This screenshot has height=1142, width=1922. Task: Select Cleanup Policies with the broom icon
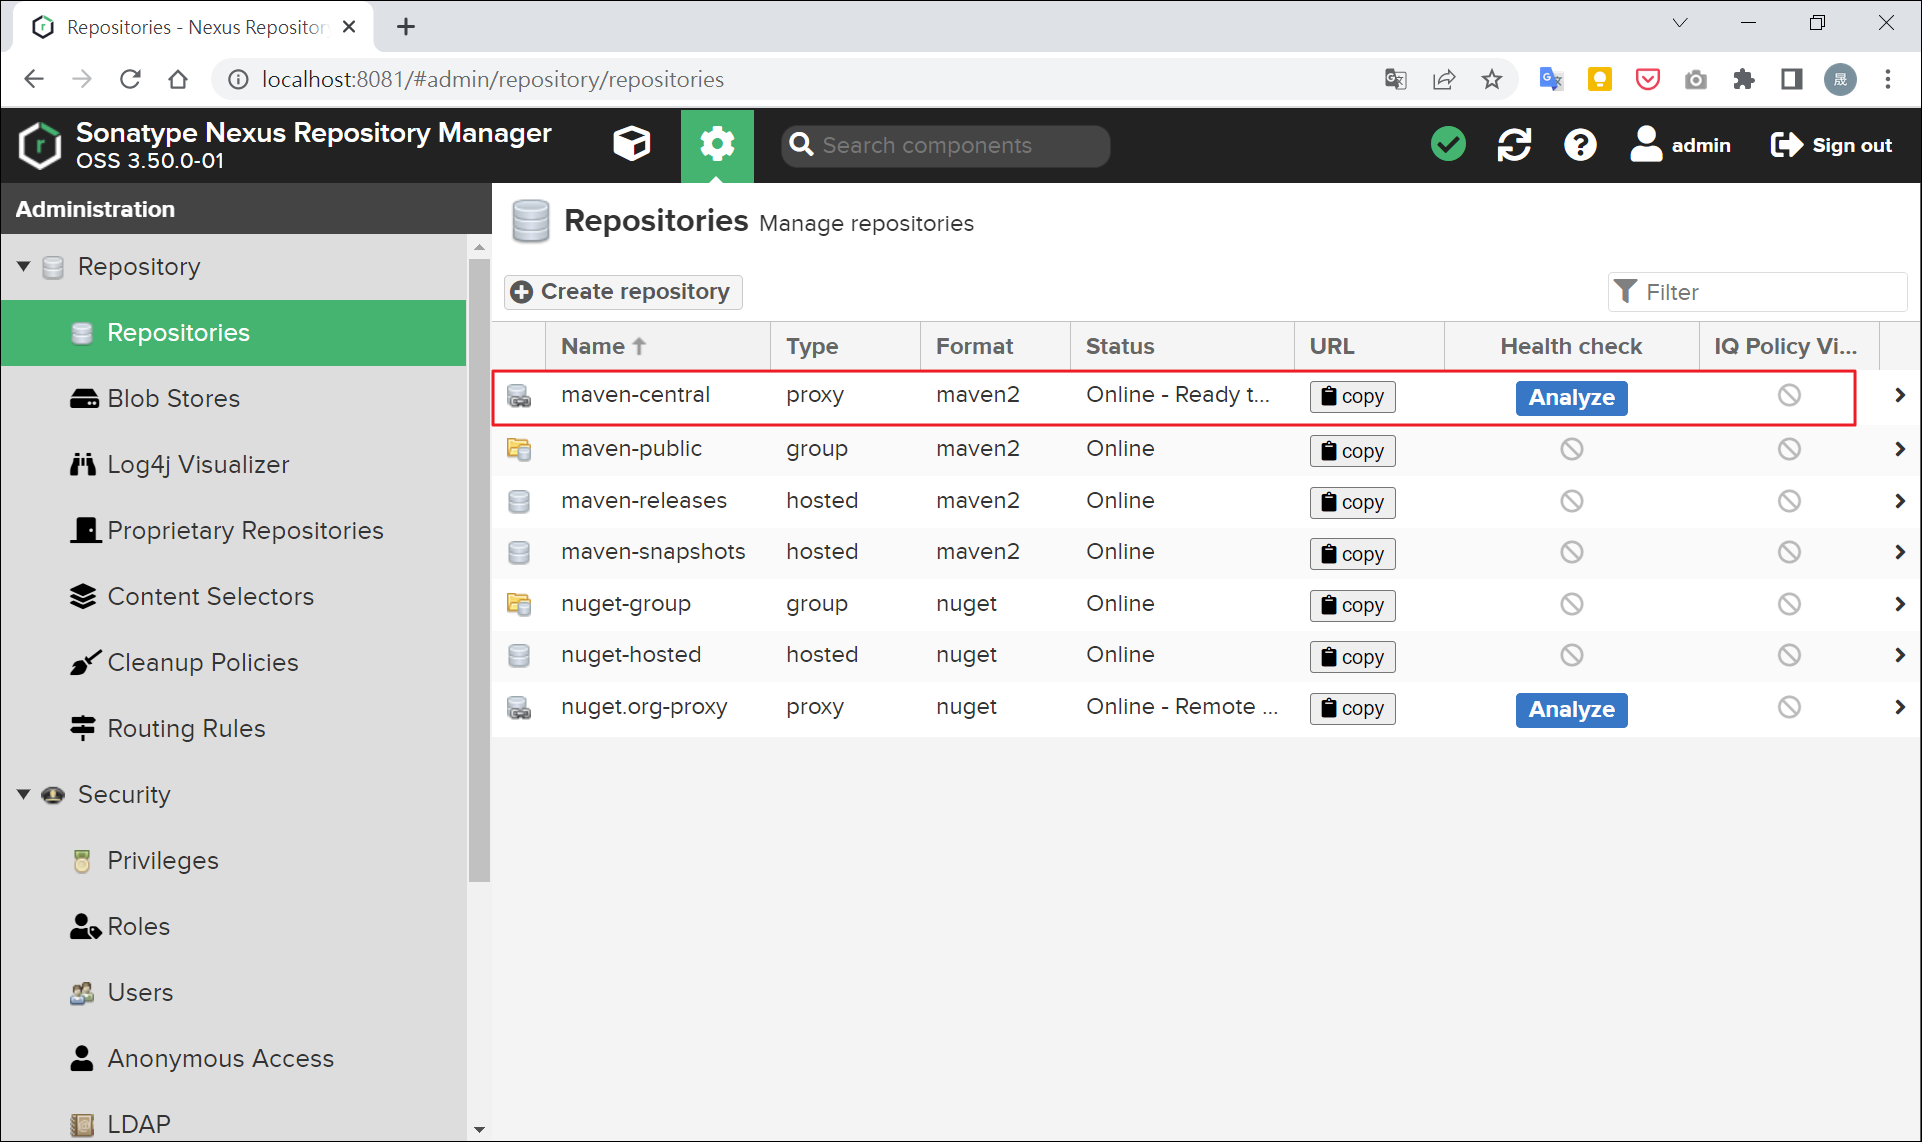pyautogui.click(x=84, y=661)
